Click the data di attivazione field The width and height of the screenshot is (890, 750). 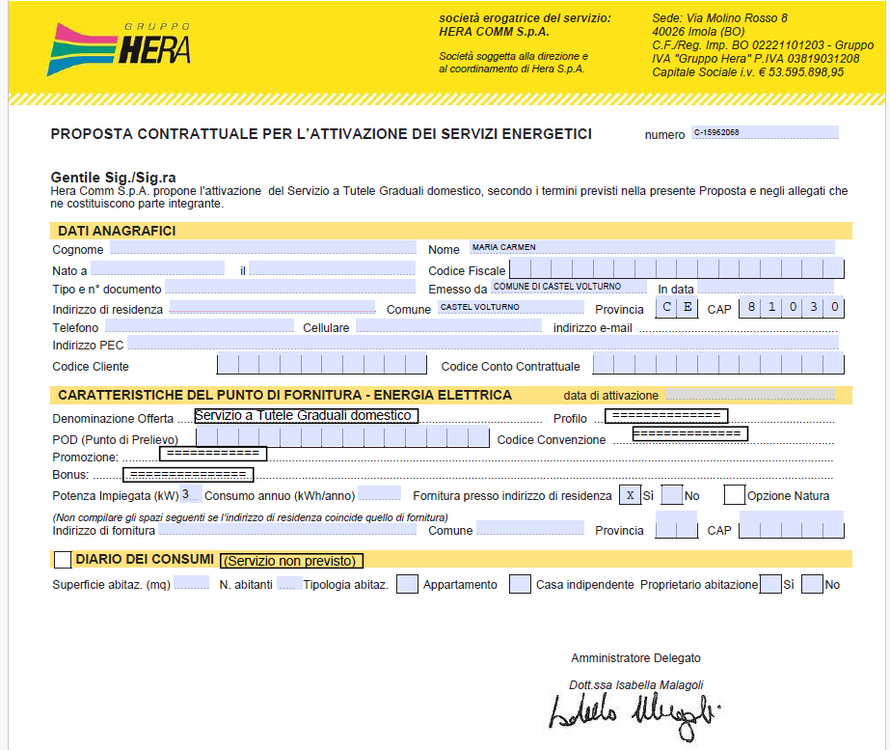point(750,394)
